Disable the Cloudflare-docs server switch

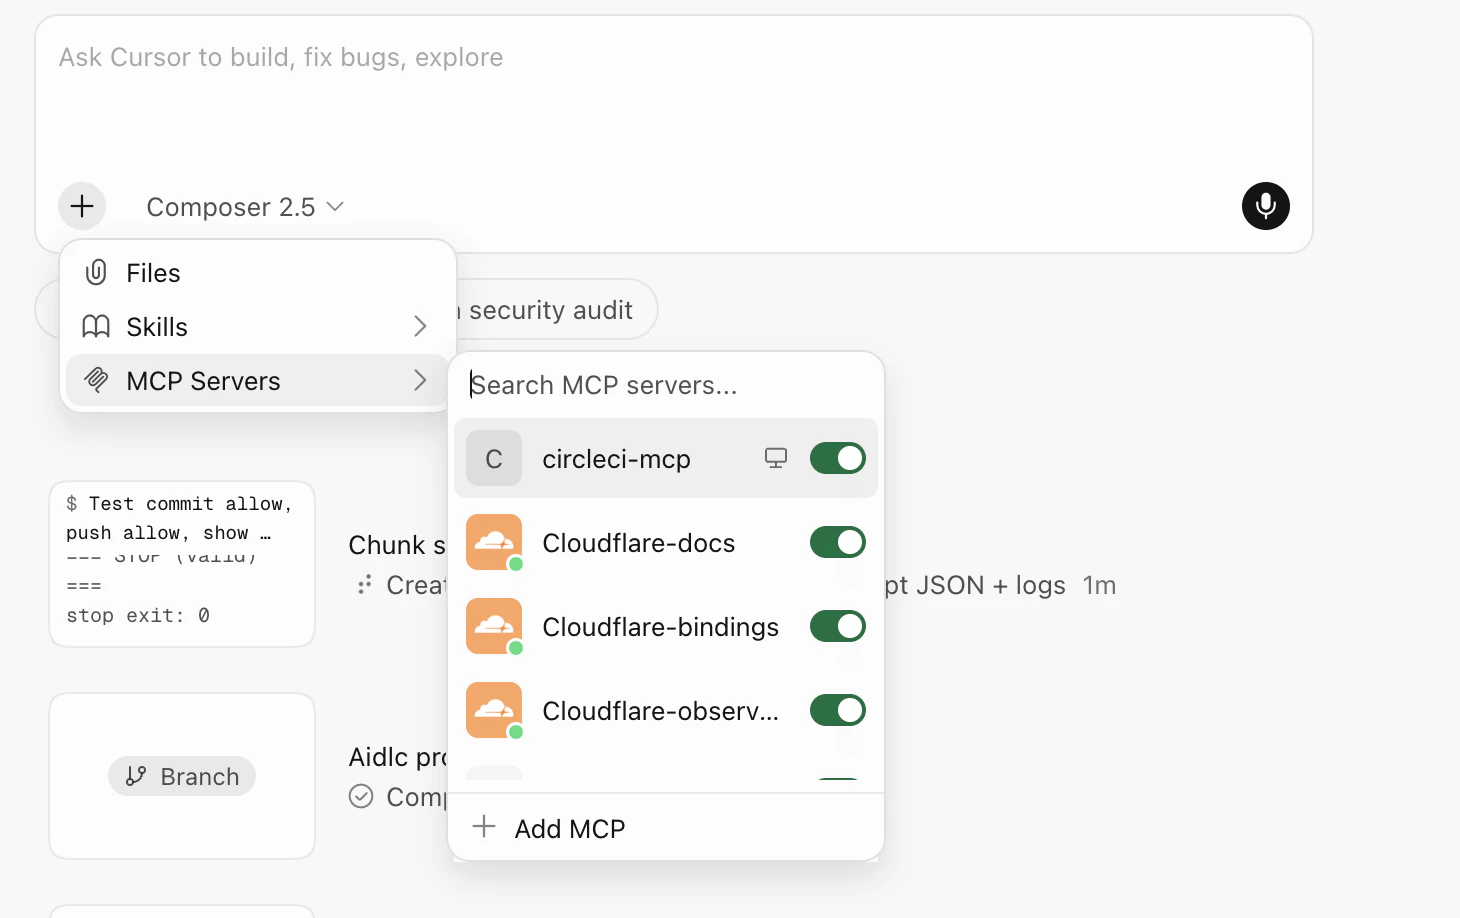tap(838, 542)
